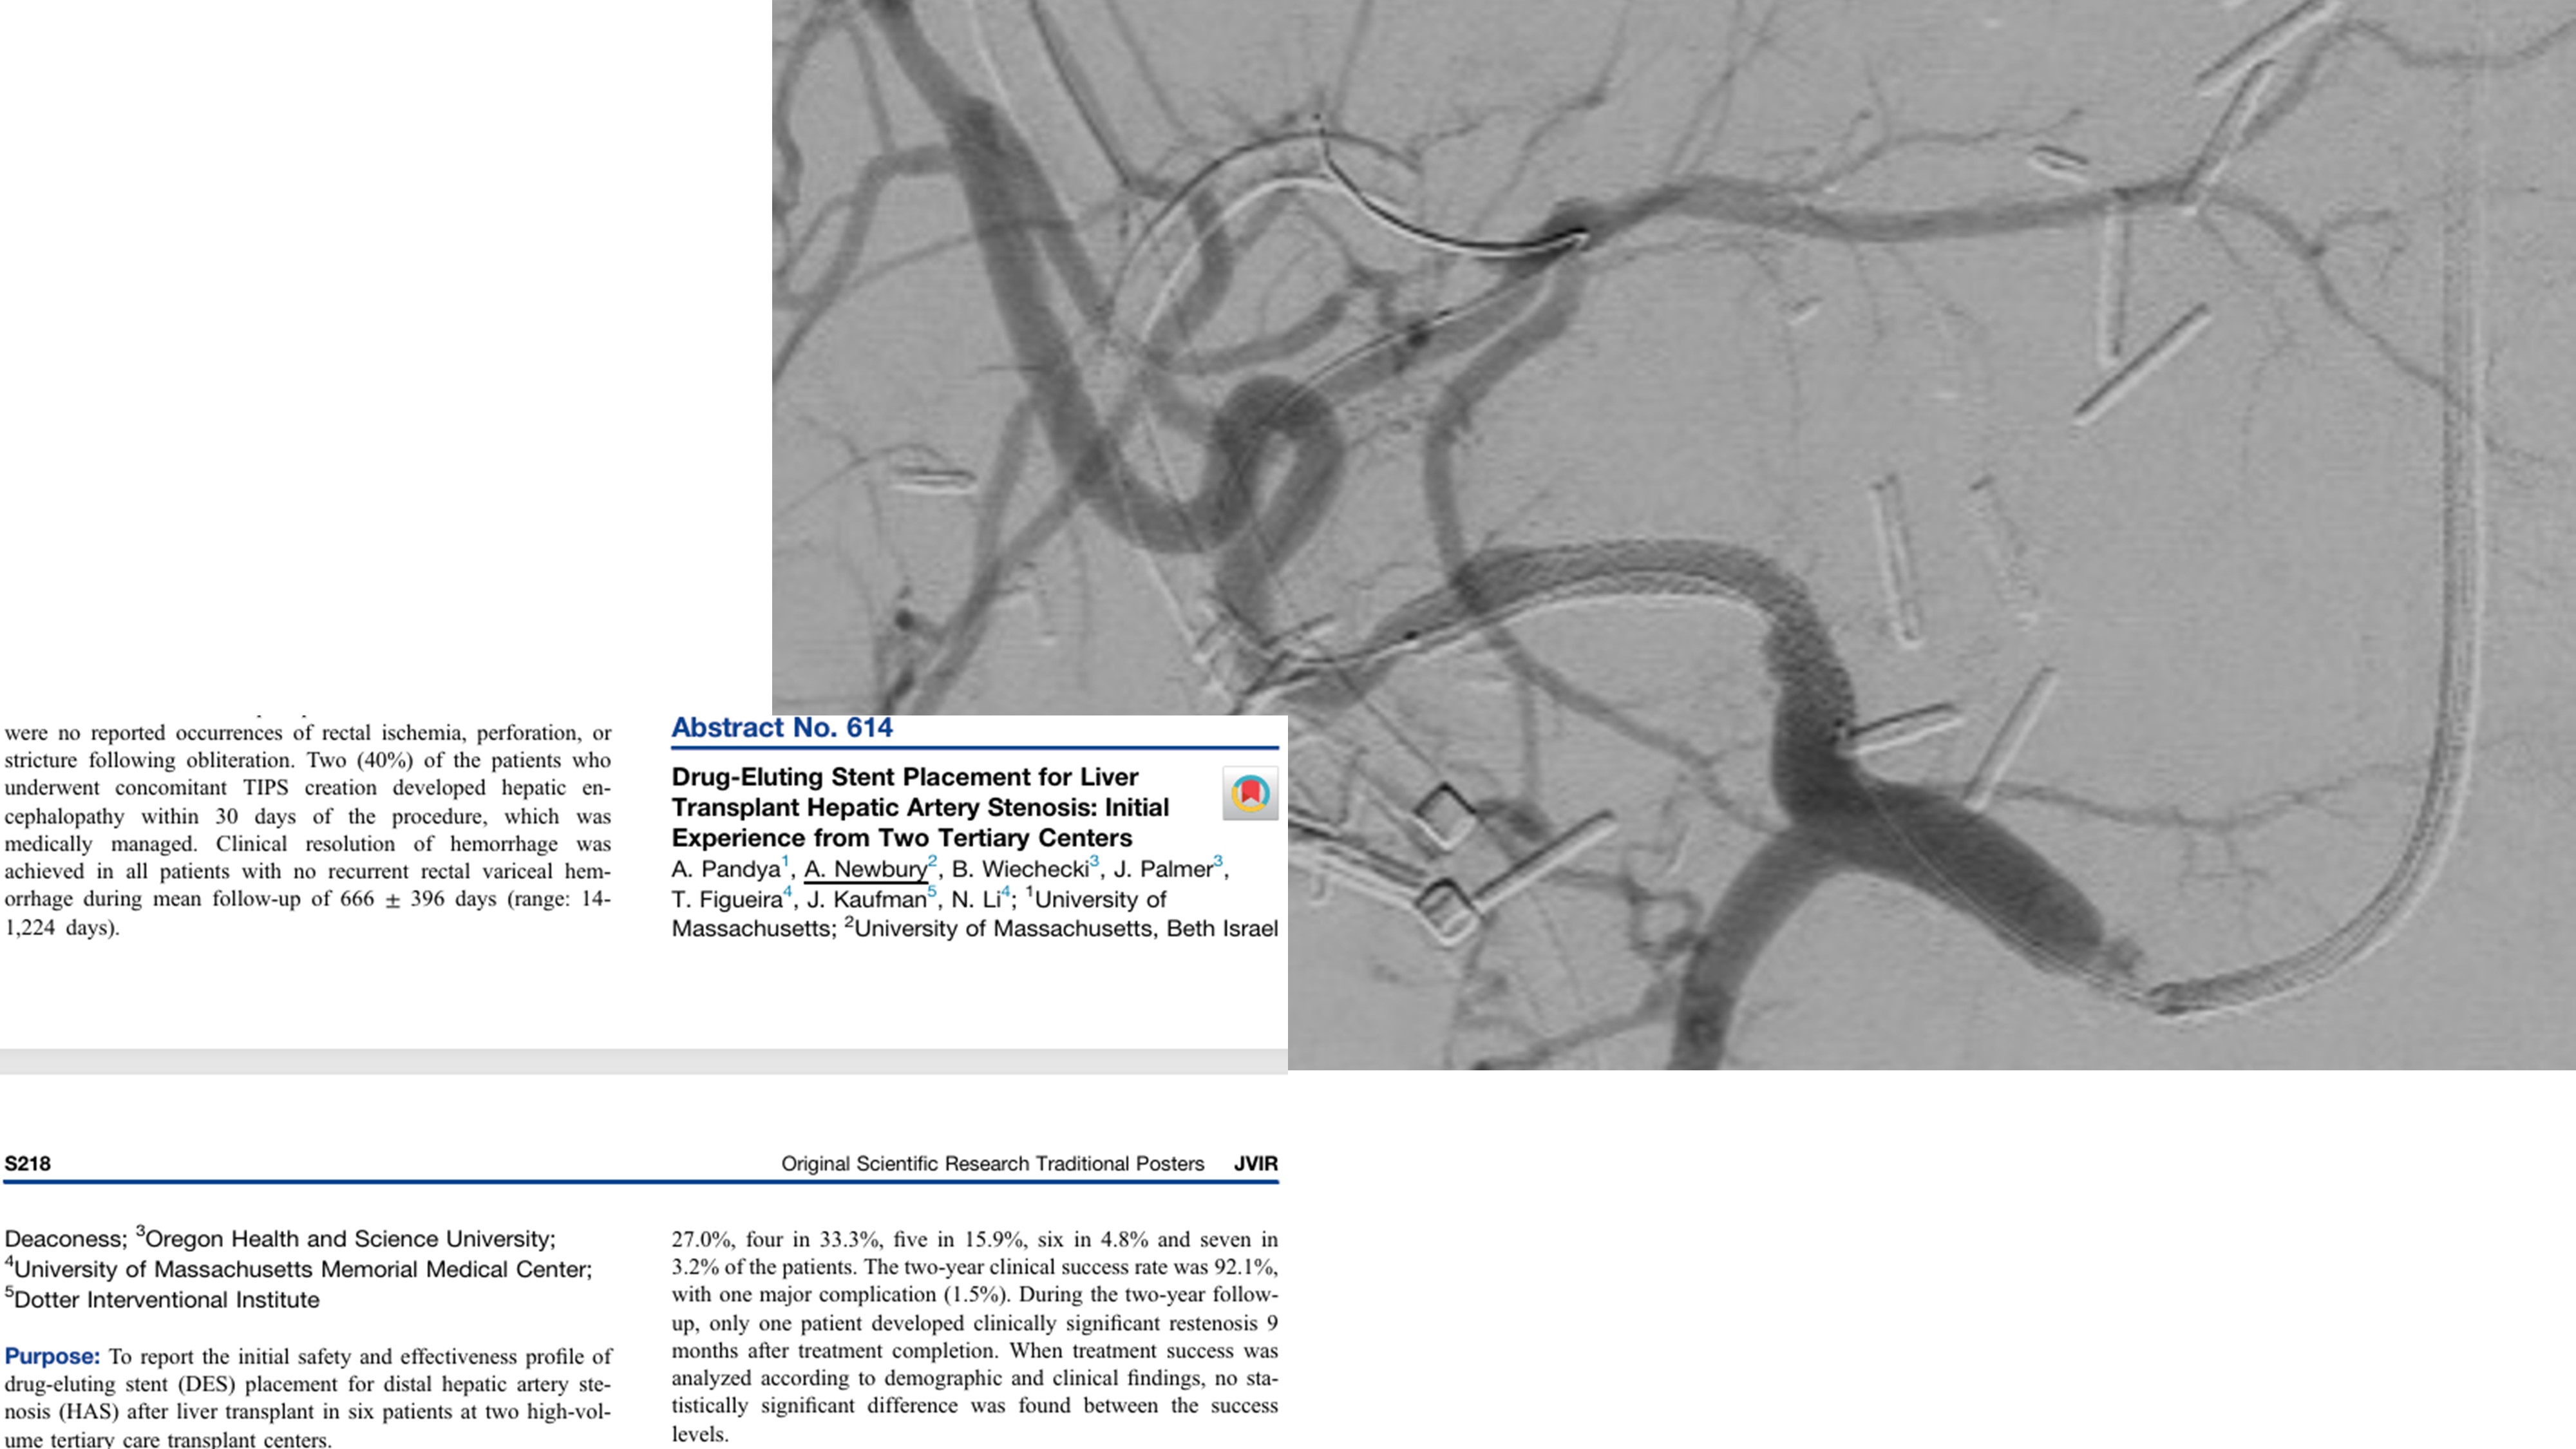
Task: Click Dotter Interventional Institute affiliation text
Action: (167, 1300)
